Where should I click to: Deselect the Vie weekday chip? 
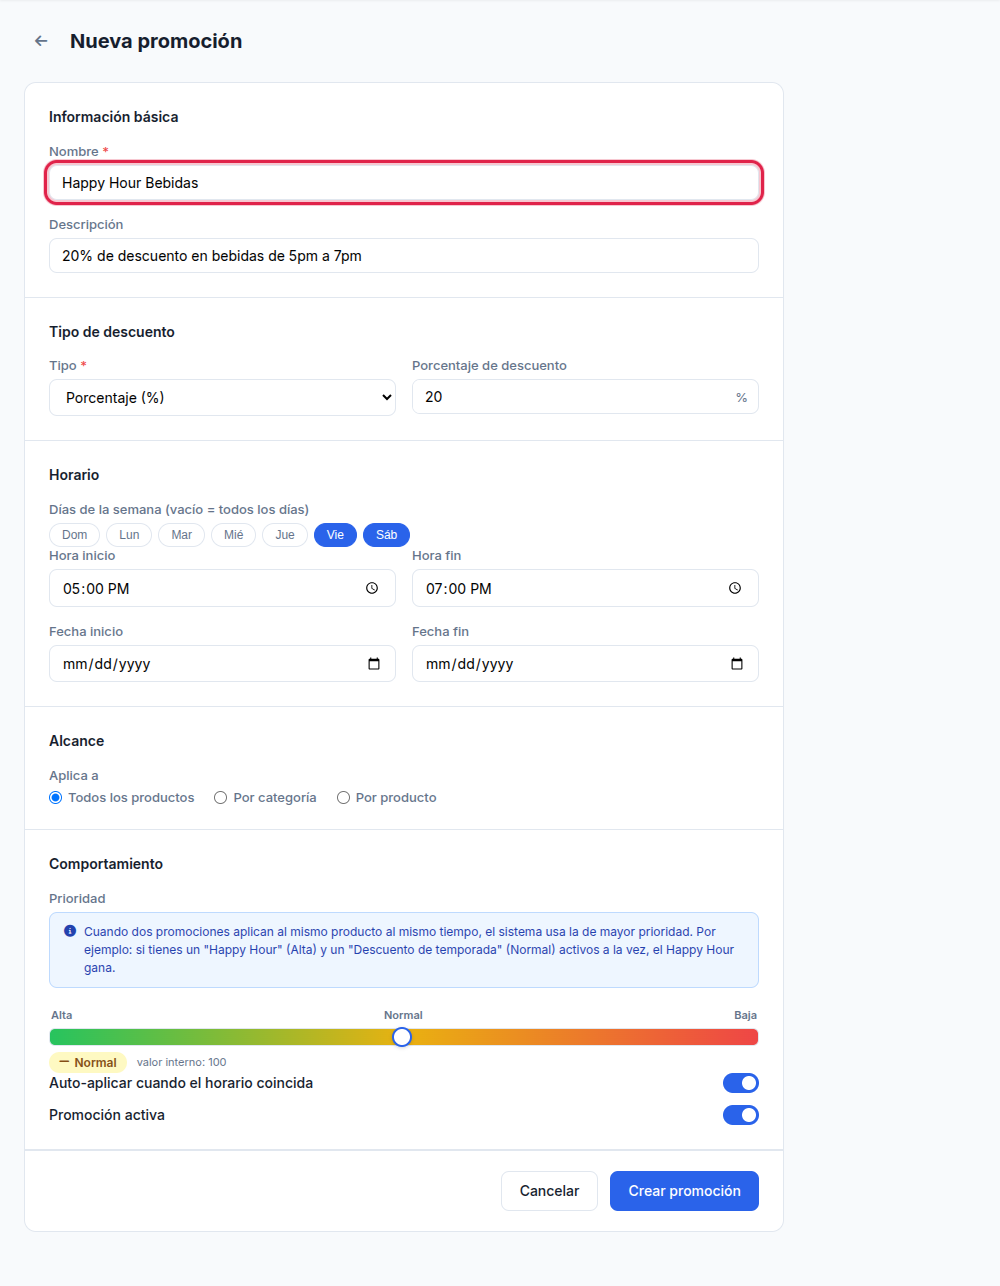335,535
